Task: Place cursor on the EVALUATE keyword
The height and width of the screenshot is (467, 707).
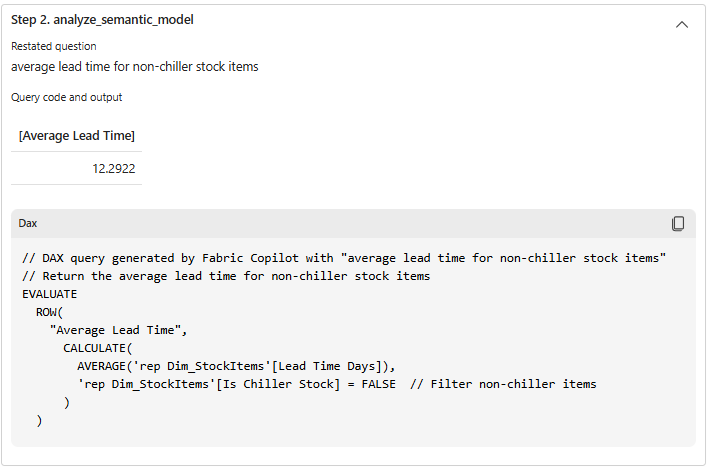Action: point(49,294)
